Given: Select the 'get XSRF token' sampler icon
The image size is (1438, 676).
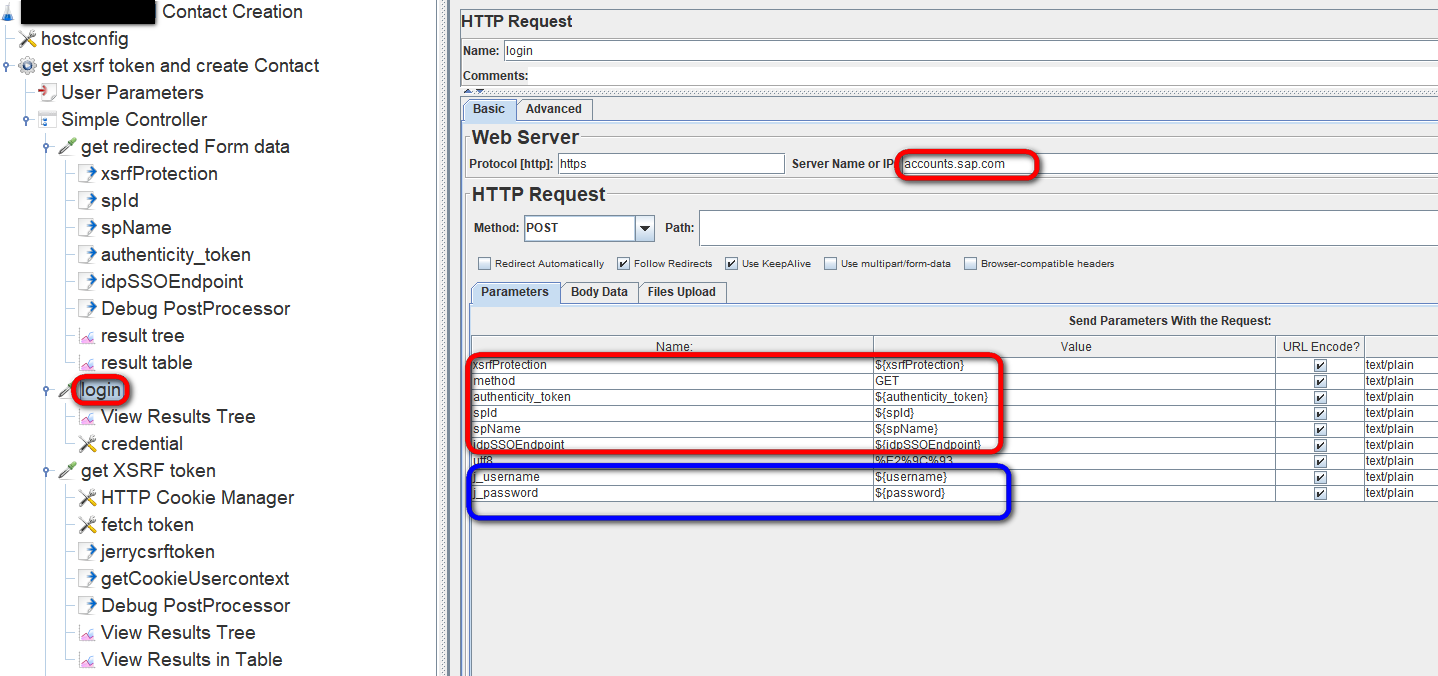Looking at the screenshot, I should click(67, 471).
